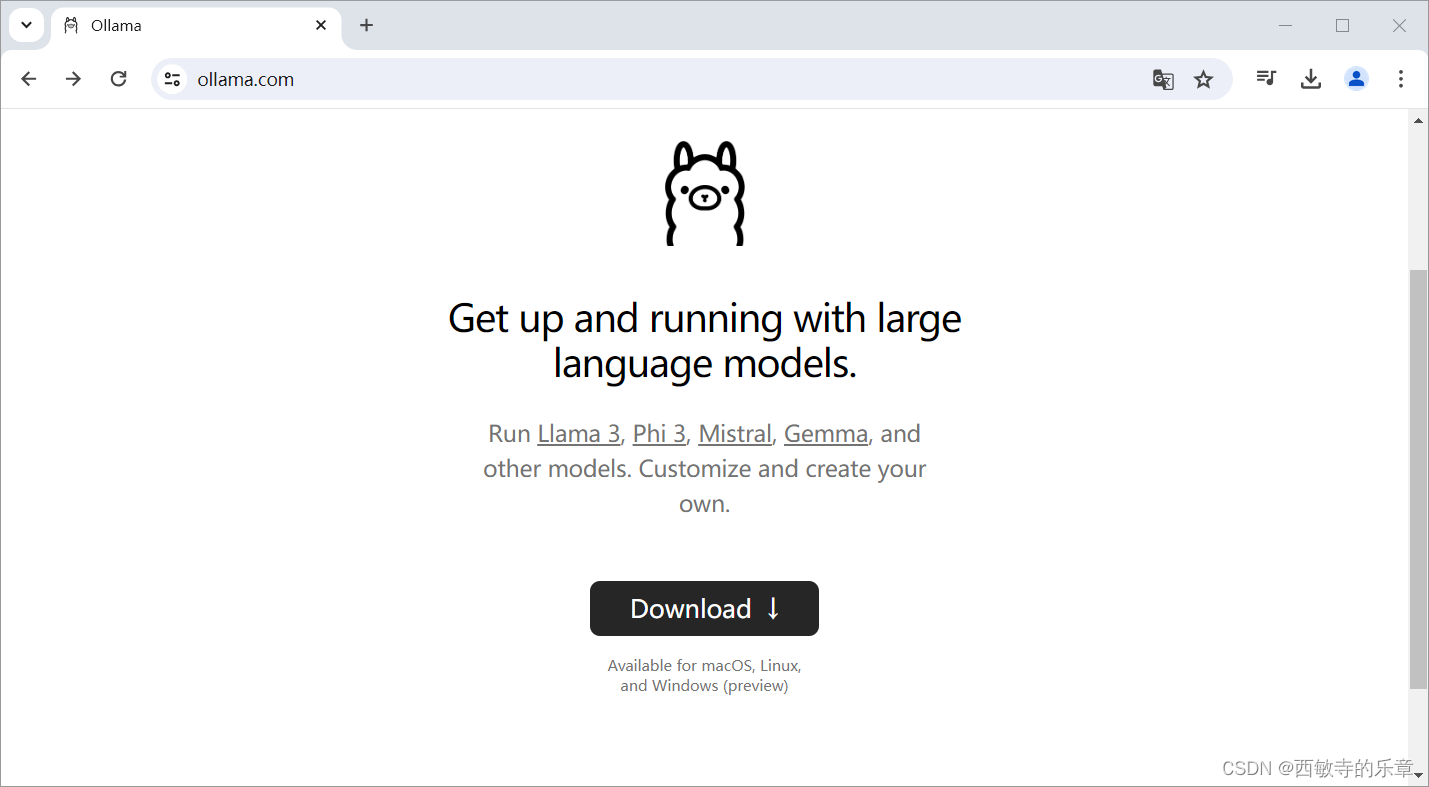This screenshot has width=1429, height=787.
Task: Open a new tab with plus button
Action: [x=366, y=25]
